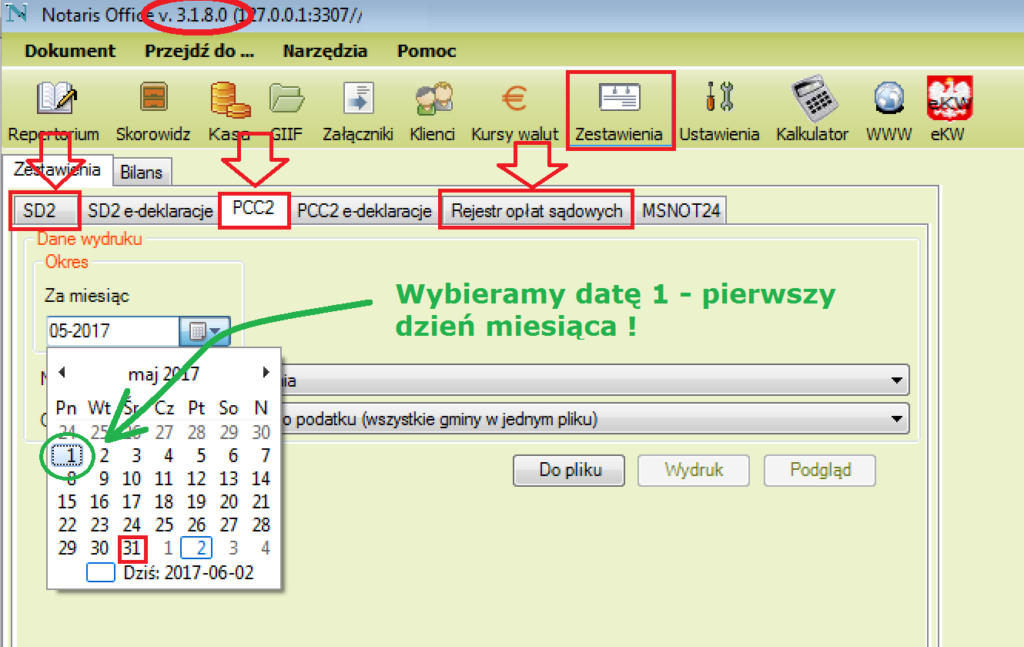This screenshot has height=647, width=1024.
Task: Choose day 7 in the calendar
Action: click(x=265, y=455)
